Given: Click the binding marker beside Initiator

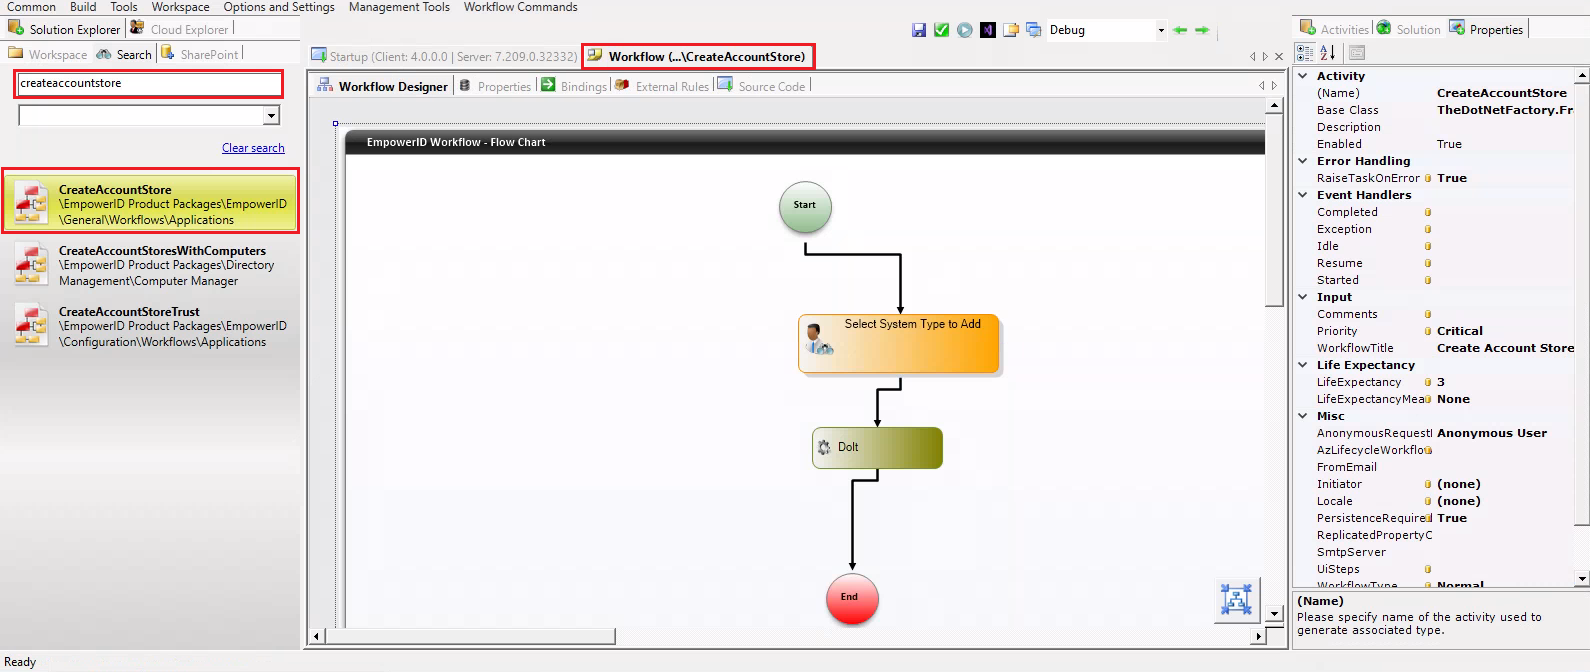Looking at the screenshot, I should pos(1428,484).
